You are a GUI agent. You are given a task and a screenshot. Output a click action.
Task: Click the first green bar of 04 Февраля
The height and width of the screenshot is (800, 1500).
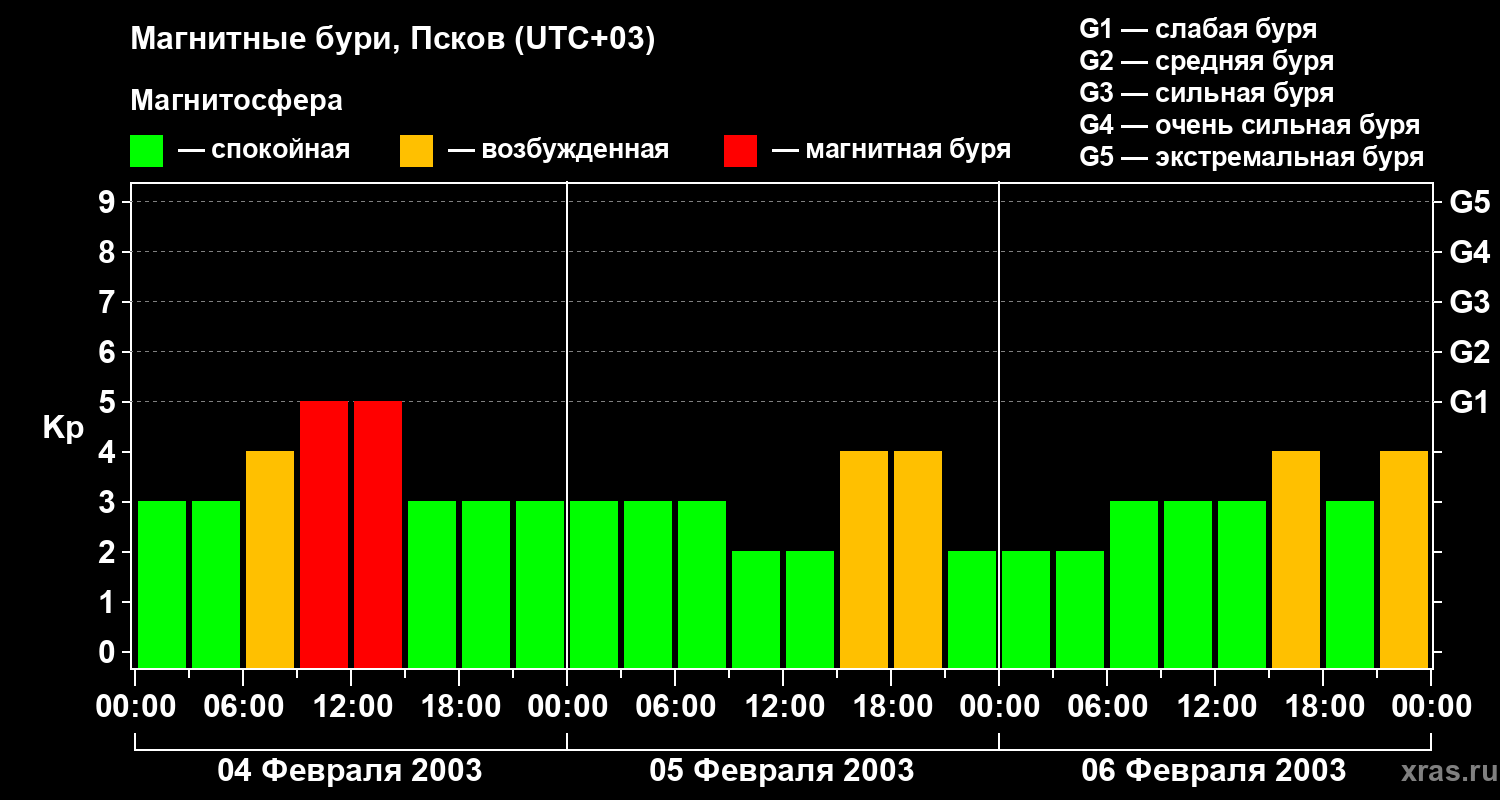point(162,584)
